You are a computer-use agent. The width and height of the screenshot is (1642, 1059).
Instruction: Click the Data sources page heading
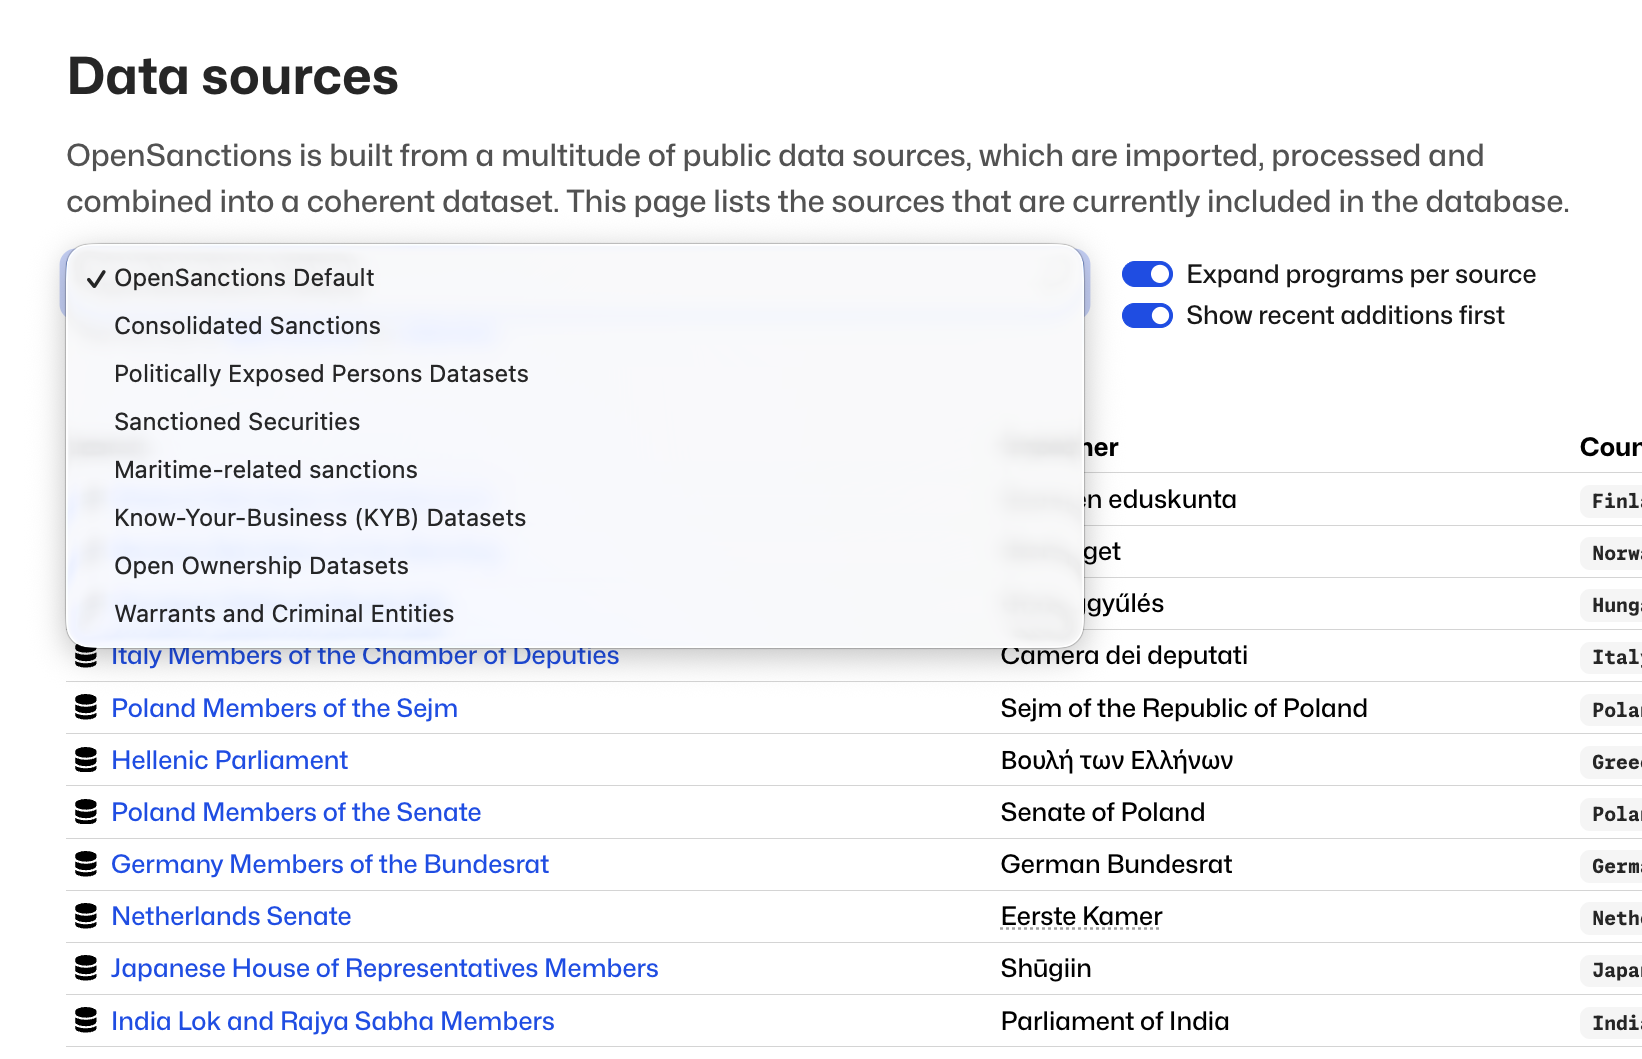tap(233, 76)
